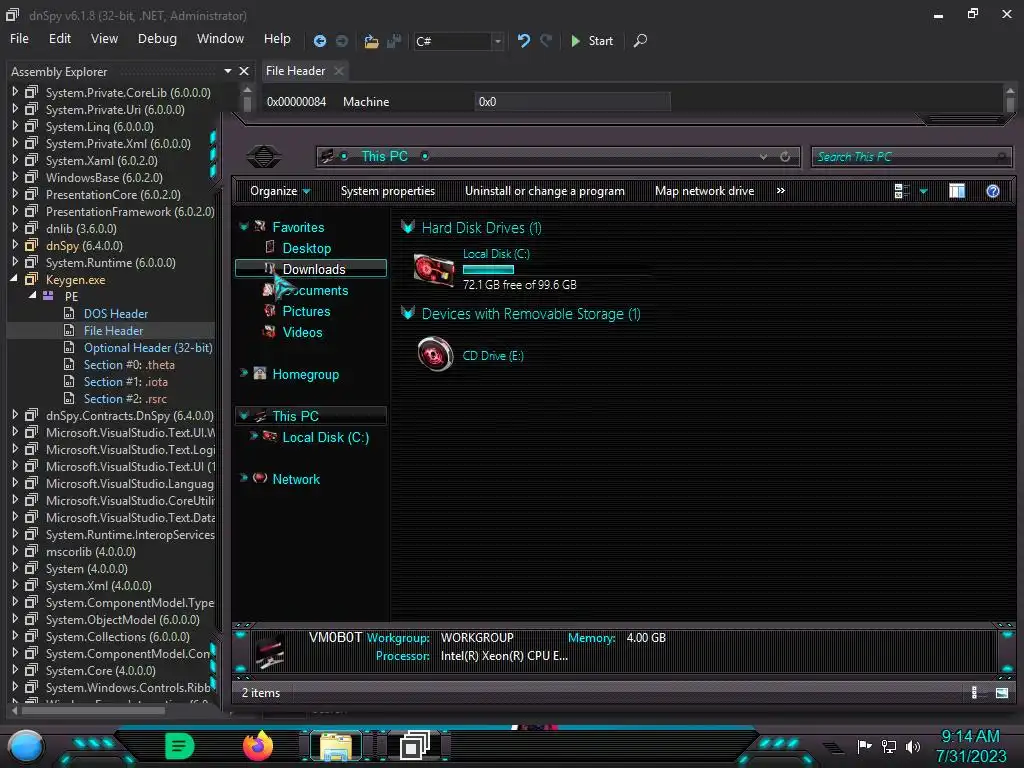1024x768 pixels.
Task: Open the View menu
Action: pos(104,39)
